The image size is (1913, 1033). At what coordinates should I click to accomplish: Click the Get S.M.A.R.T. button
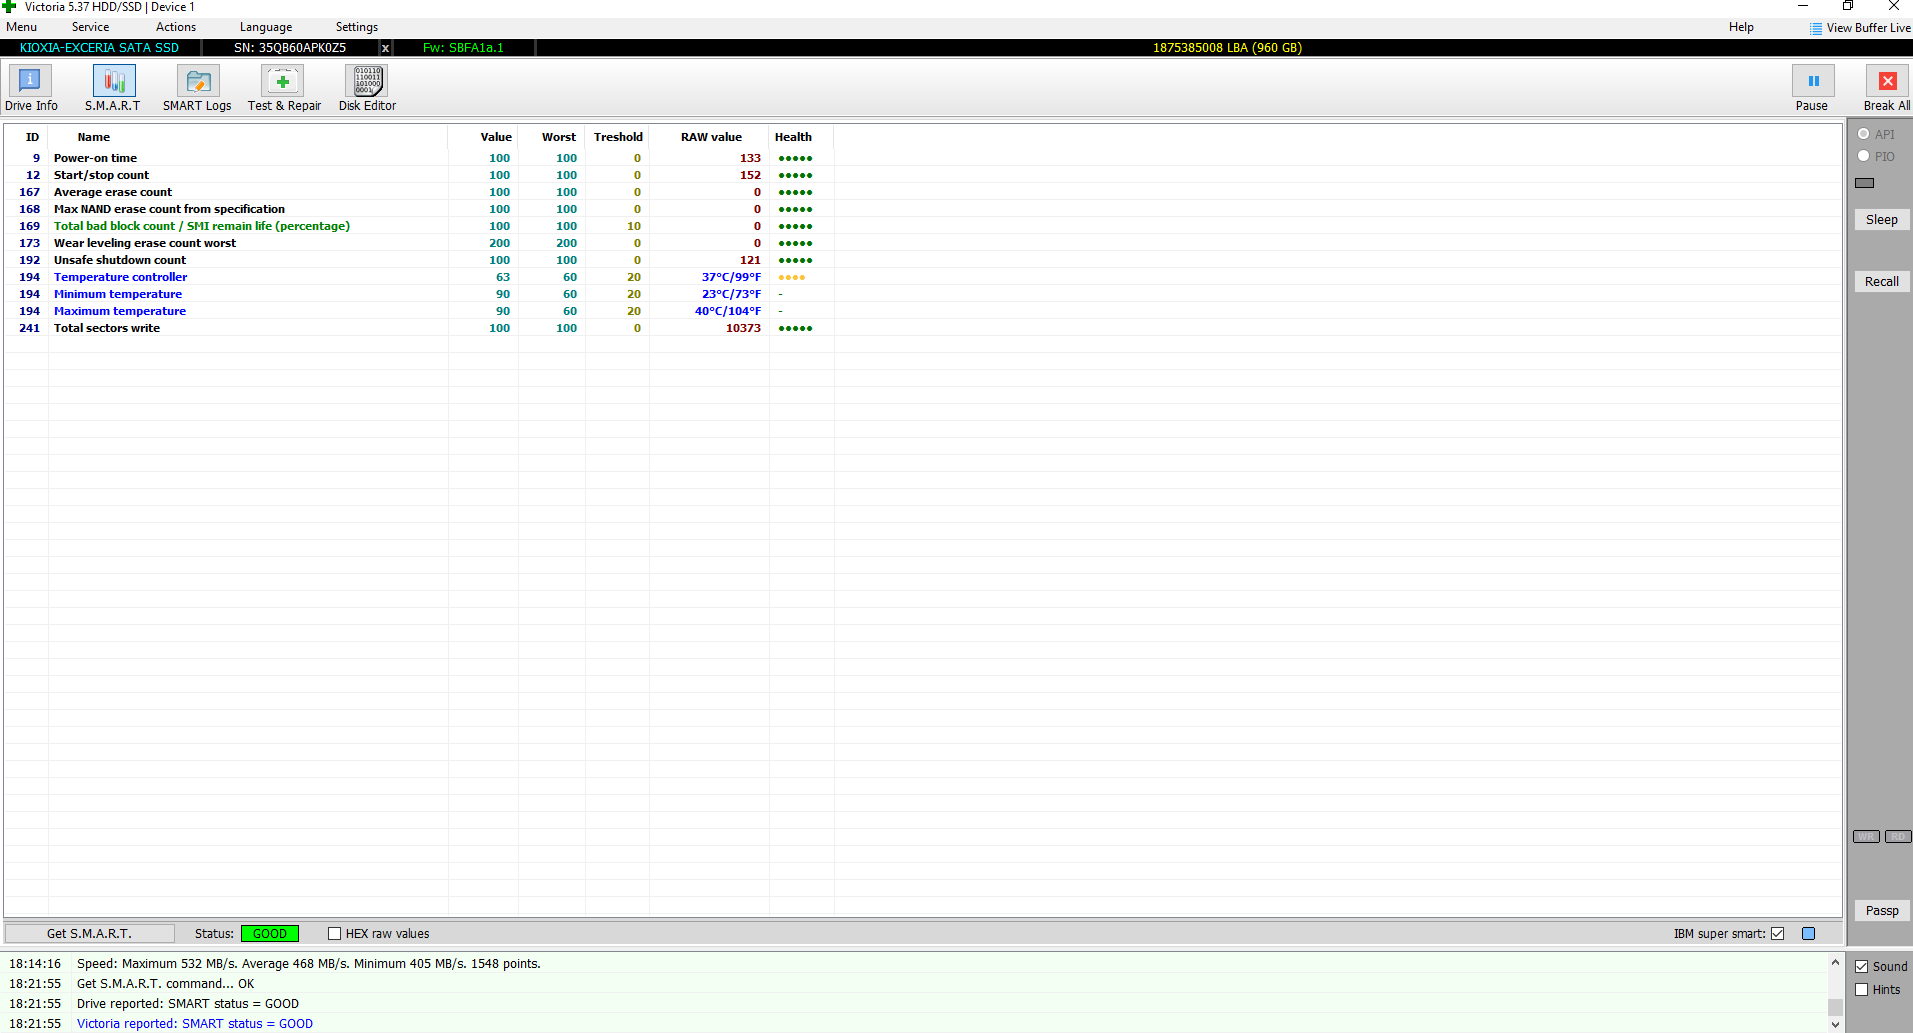point(89,934)
